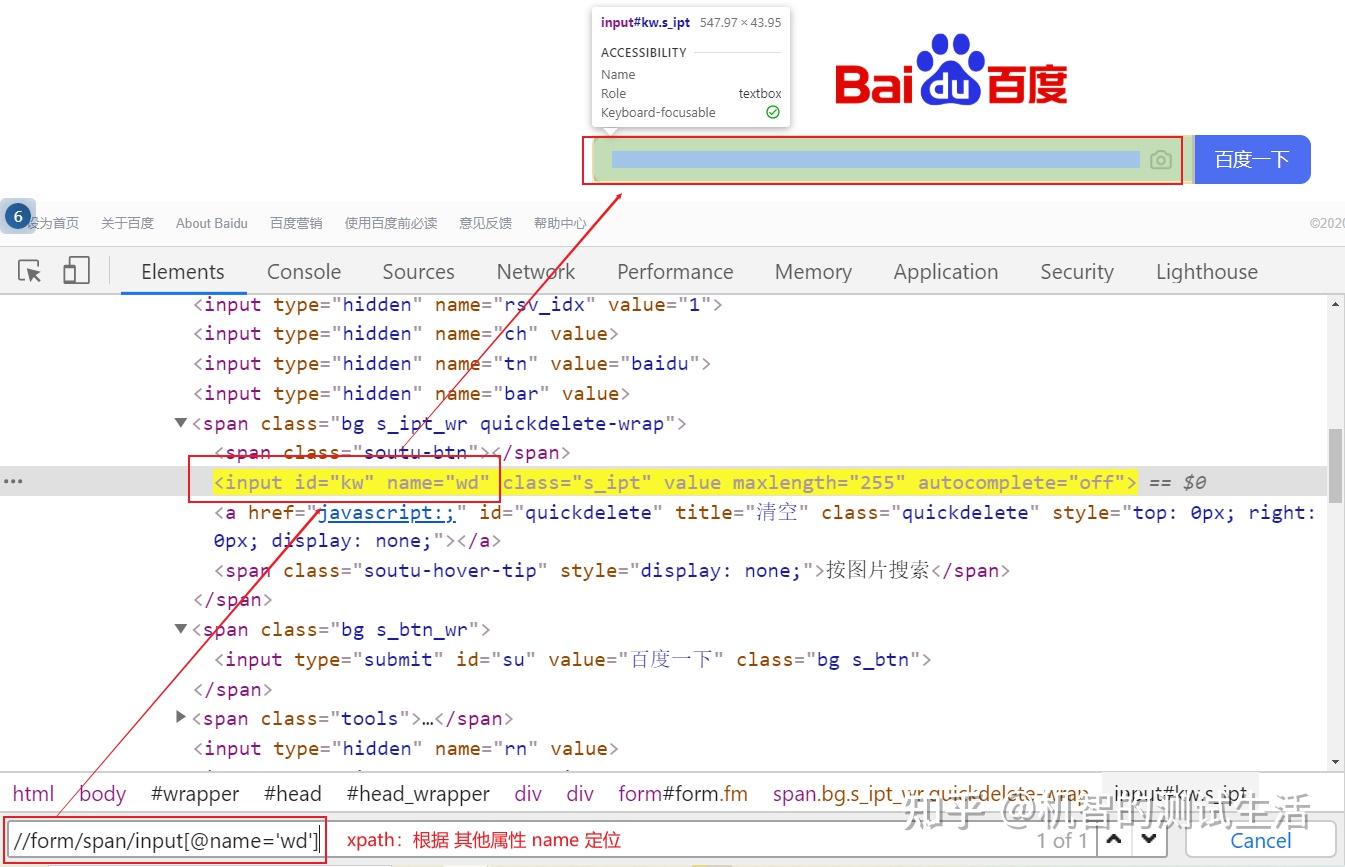Click Cancel in the search bar
Image resolution: width=1345 pixels, height=867 pixels.
tap(1260, 841)
